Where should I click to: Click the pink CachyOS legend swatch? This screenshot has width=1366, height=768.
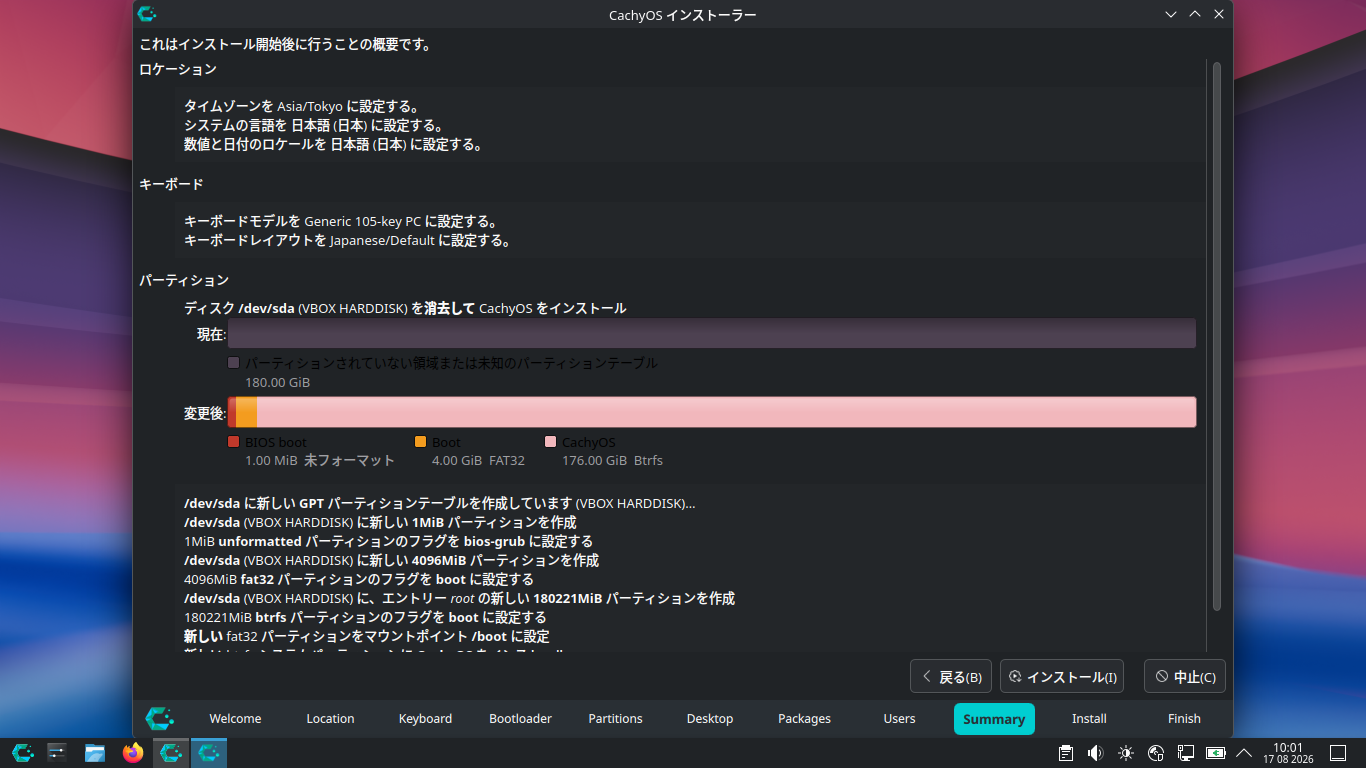tap(551, 441)
